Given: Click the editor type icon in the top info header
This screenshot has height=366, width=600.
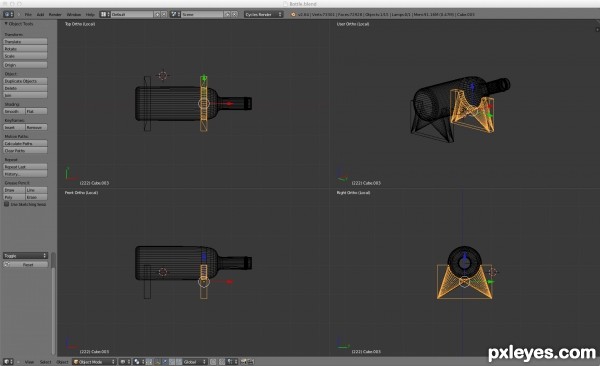Looking at the screenshot, I should pos(8,14).
